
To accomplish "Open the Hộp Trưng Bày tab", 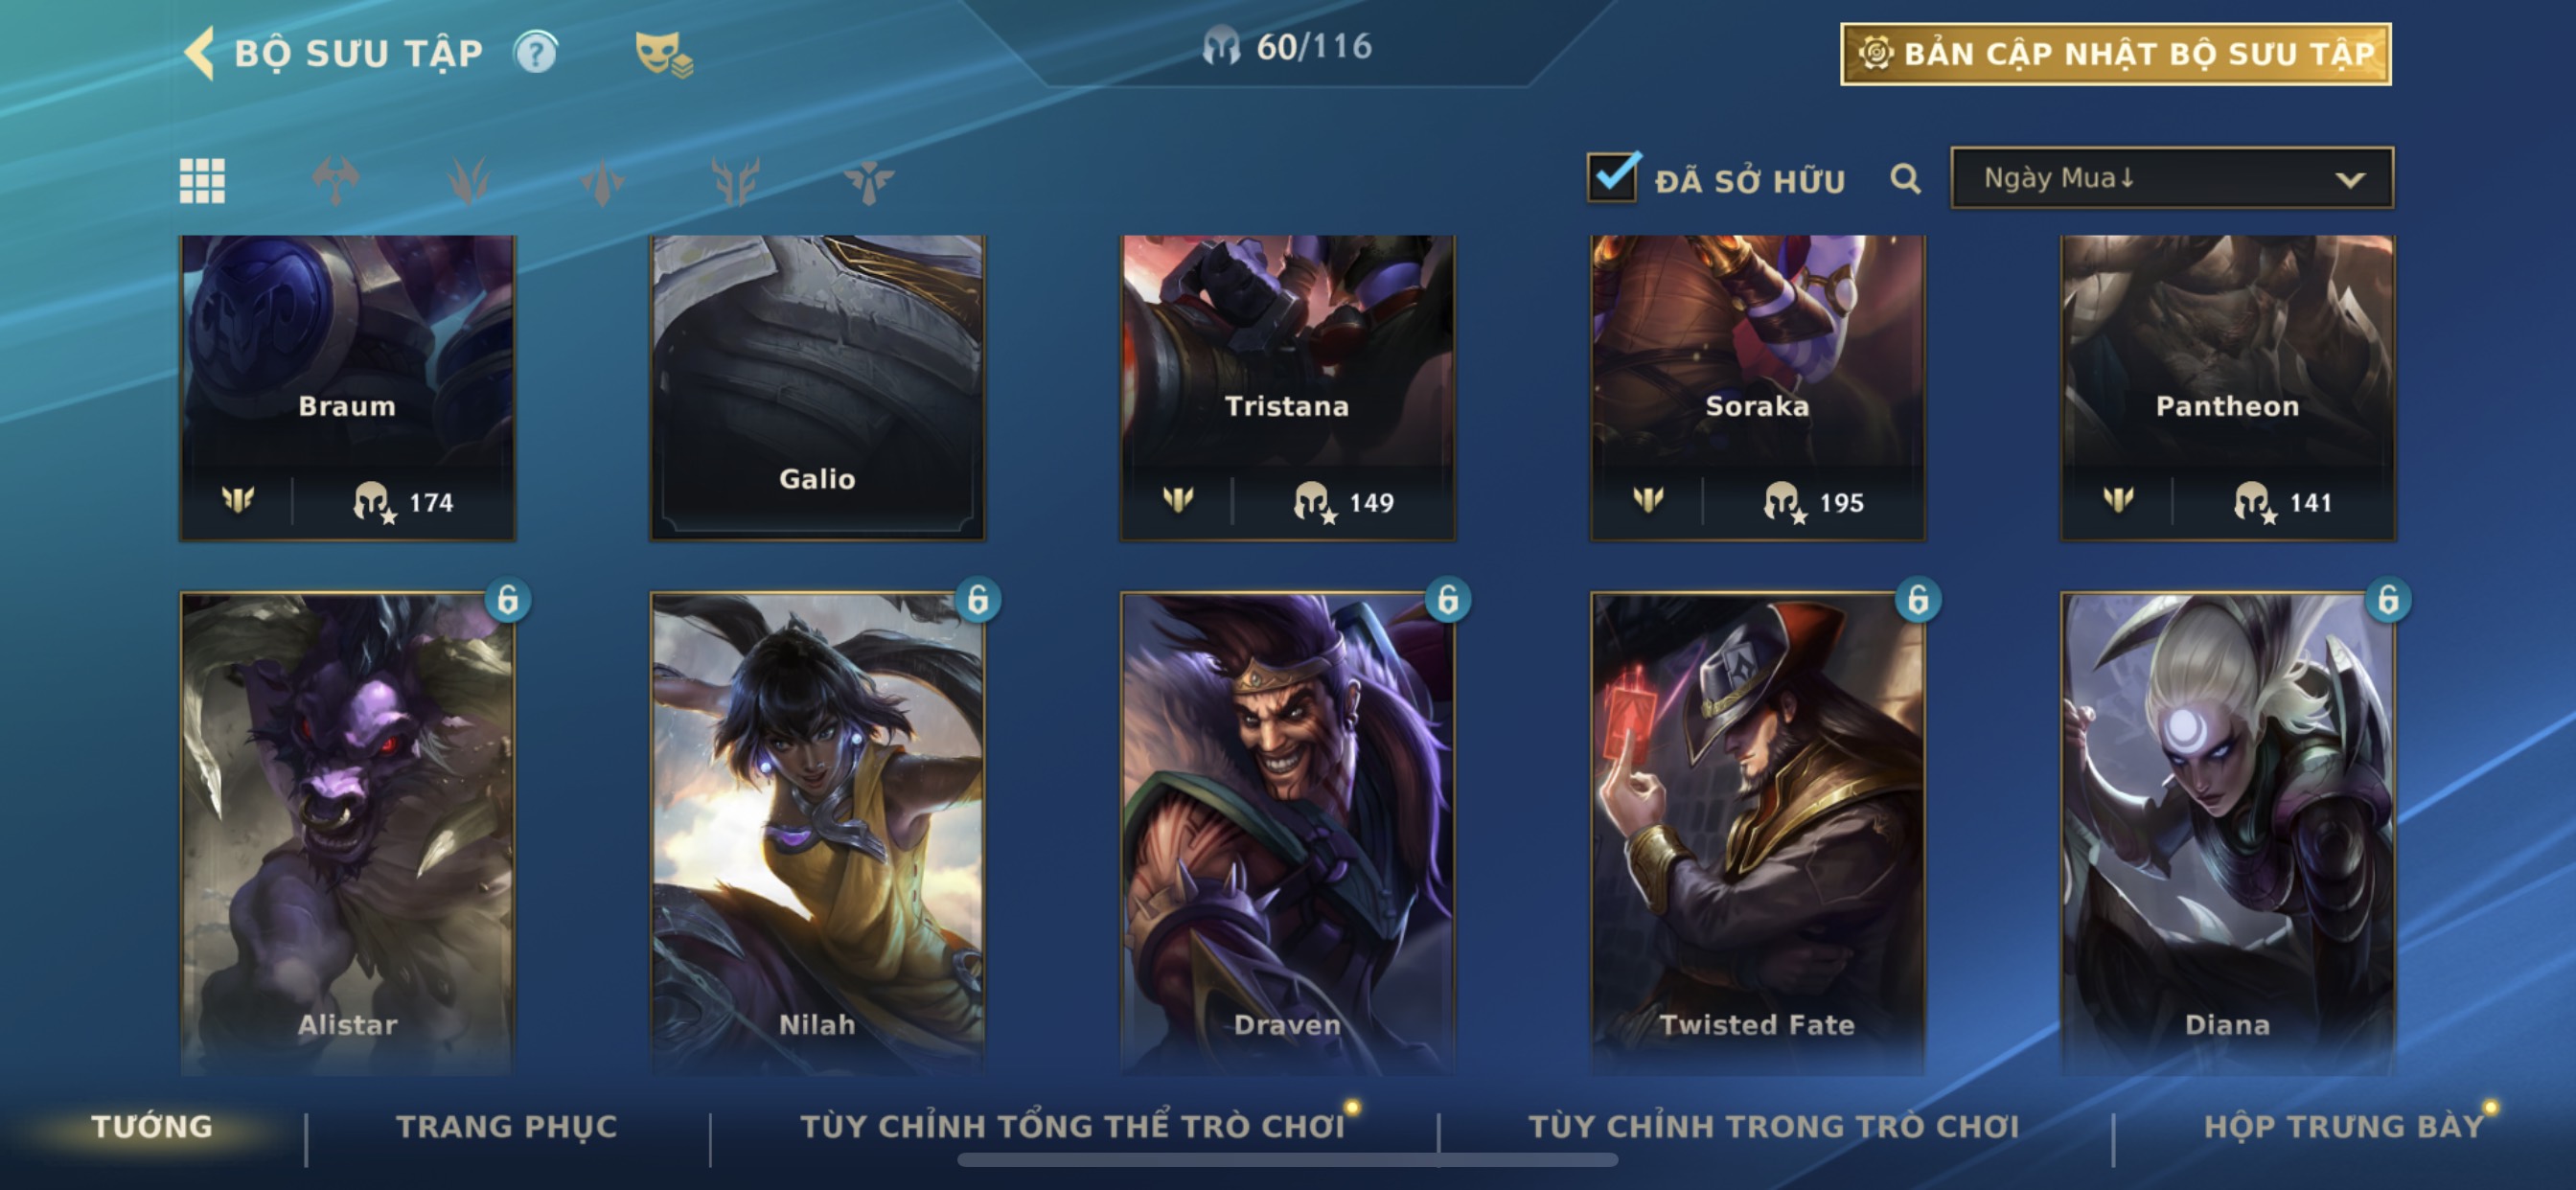I will (2343, 1127).
